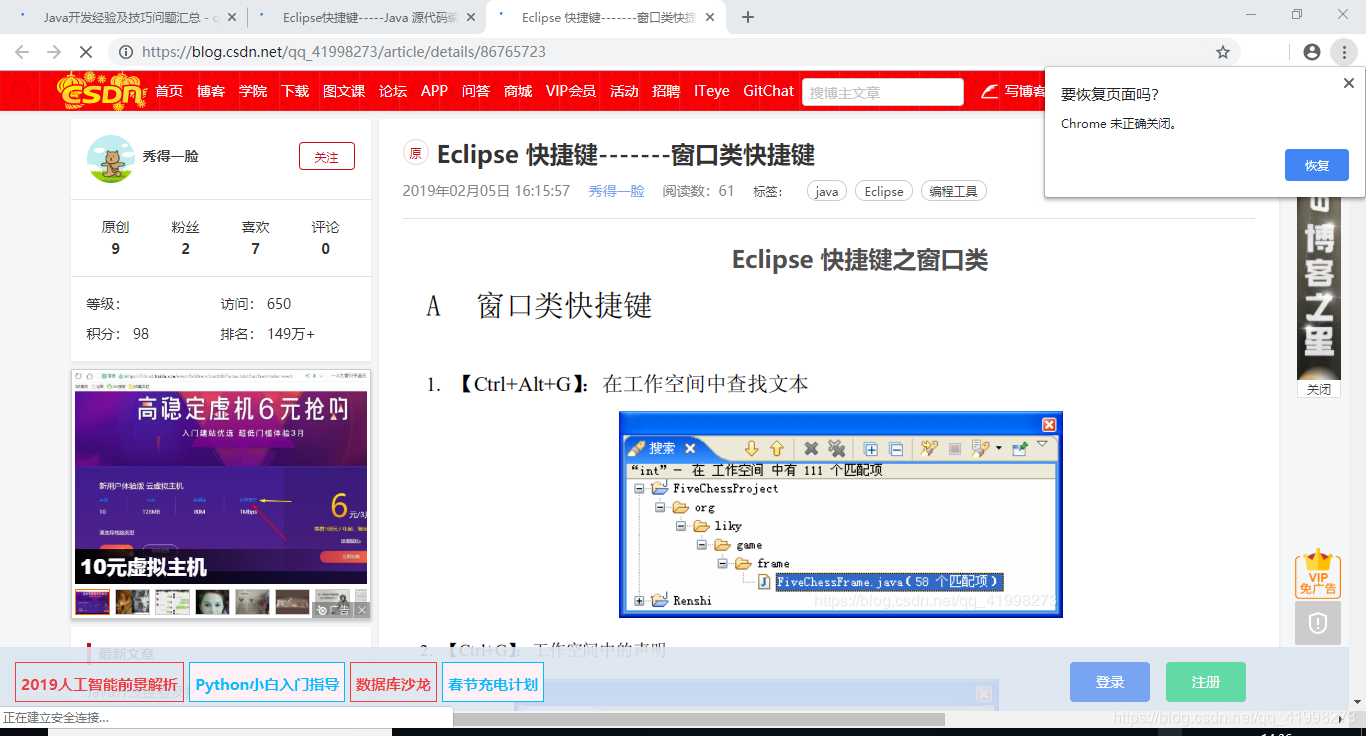Open the 春节充电计划 link

[493, 684]
